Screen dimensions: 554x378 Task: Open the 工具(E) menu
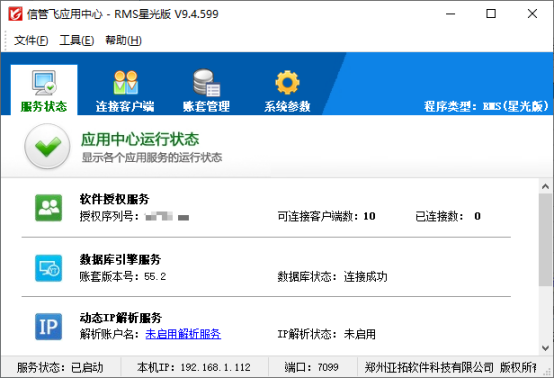[77, 40]
